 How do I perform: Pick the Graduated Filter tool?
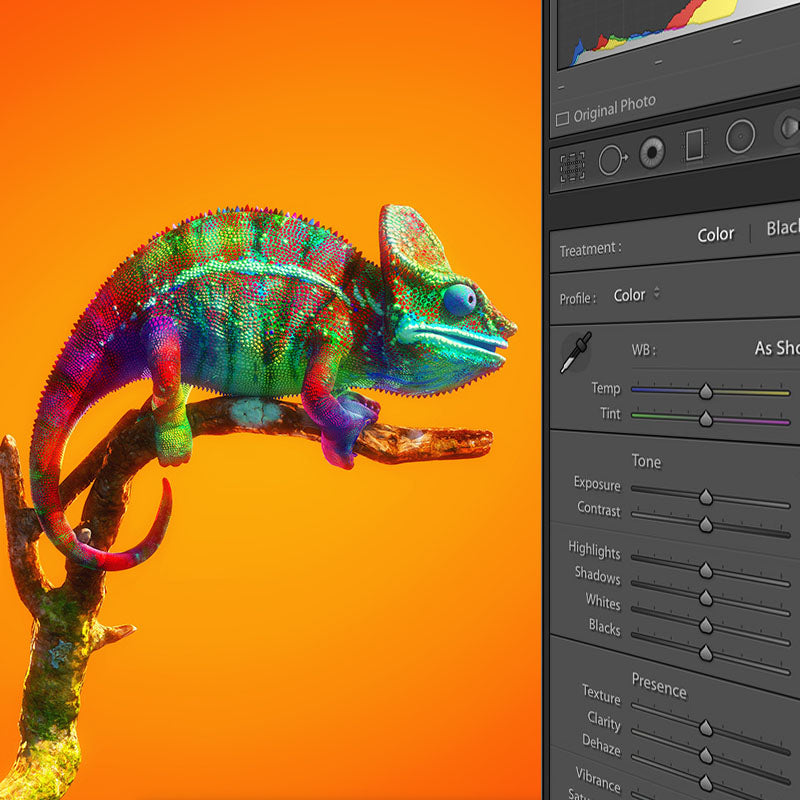pos(694,146)
